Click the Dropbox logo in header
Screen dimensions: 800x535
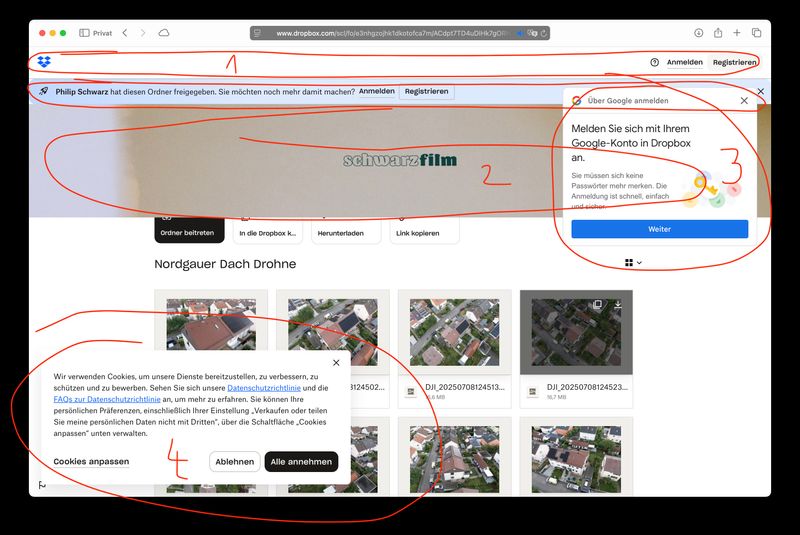click(44, 62)
